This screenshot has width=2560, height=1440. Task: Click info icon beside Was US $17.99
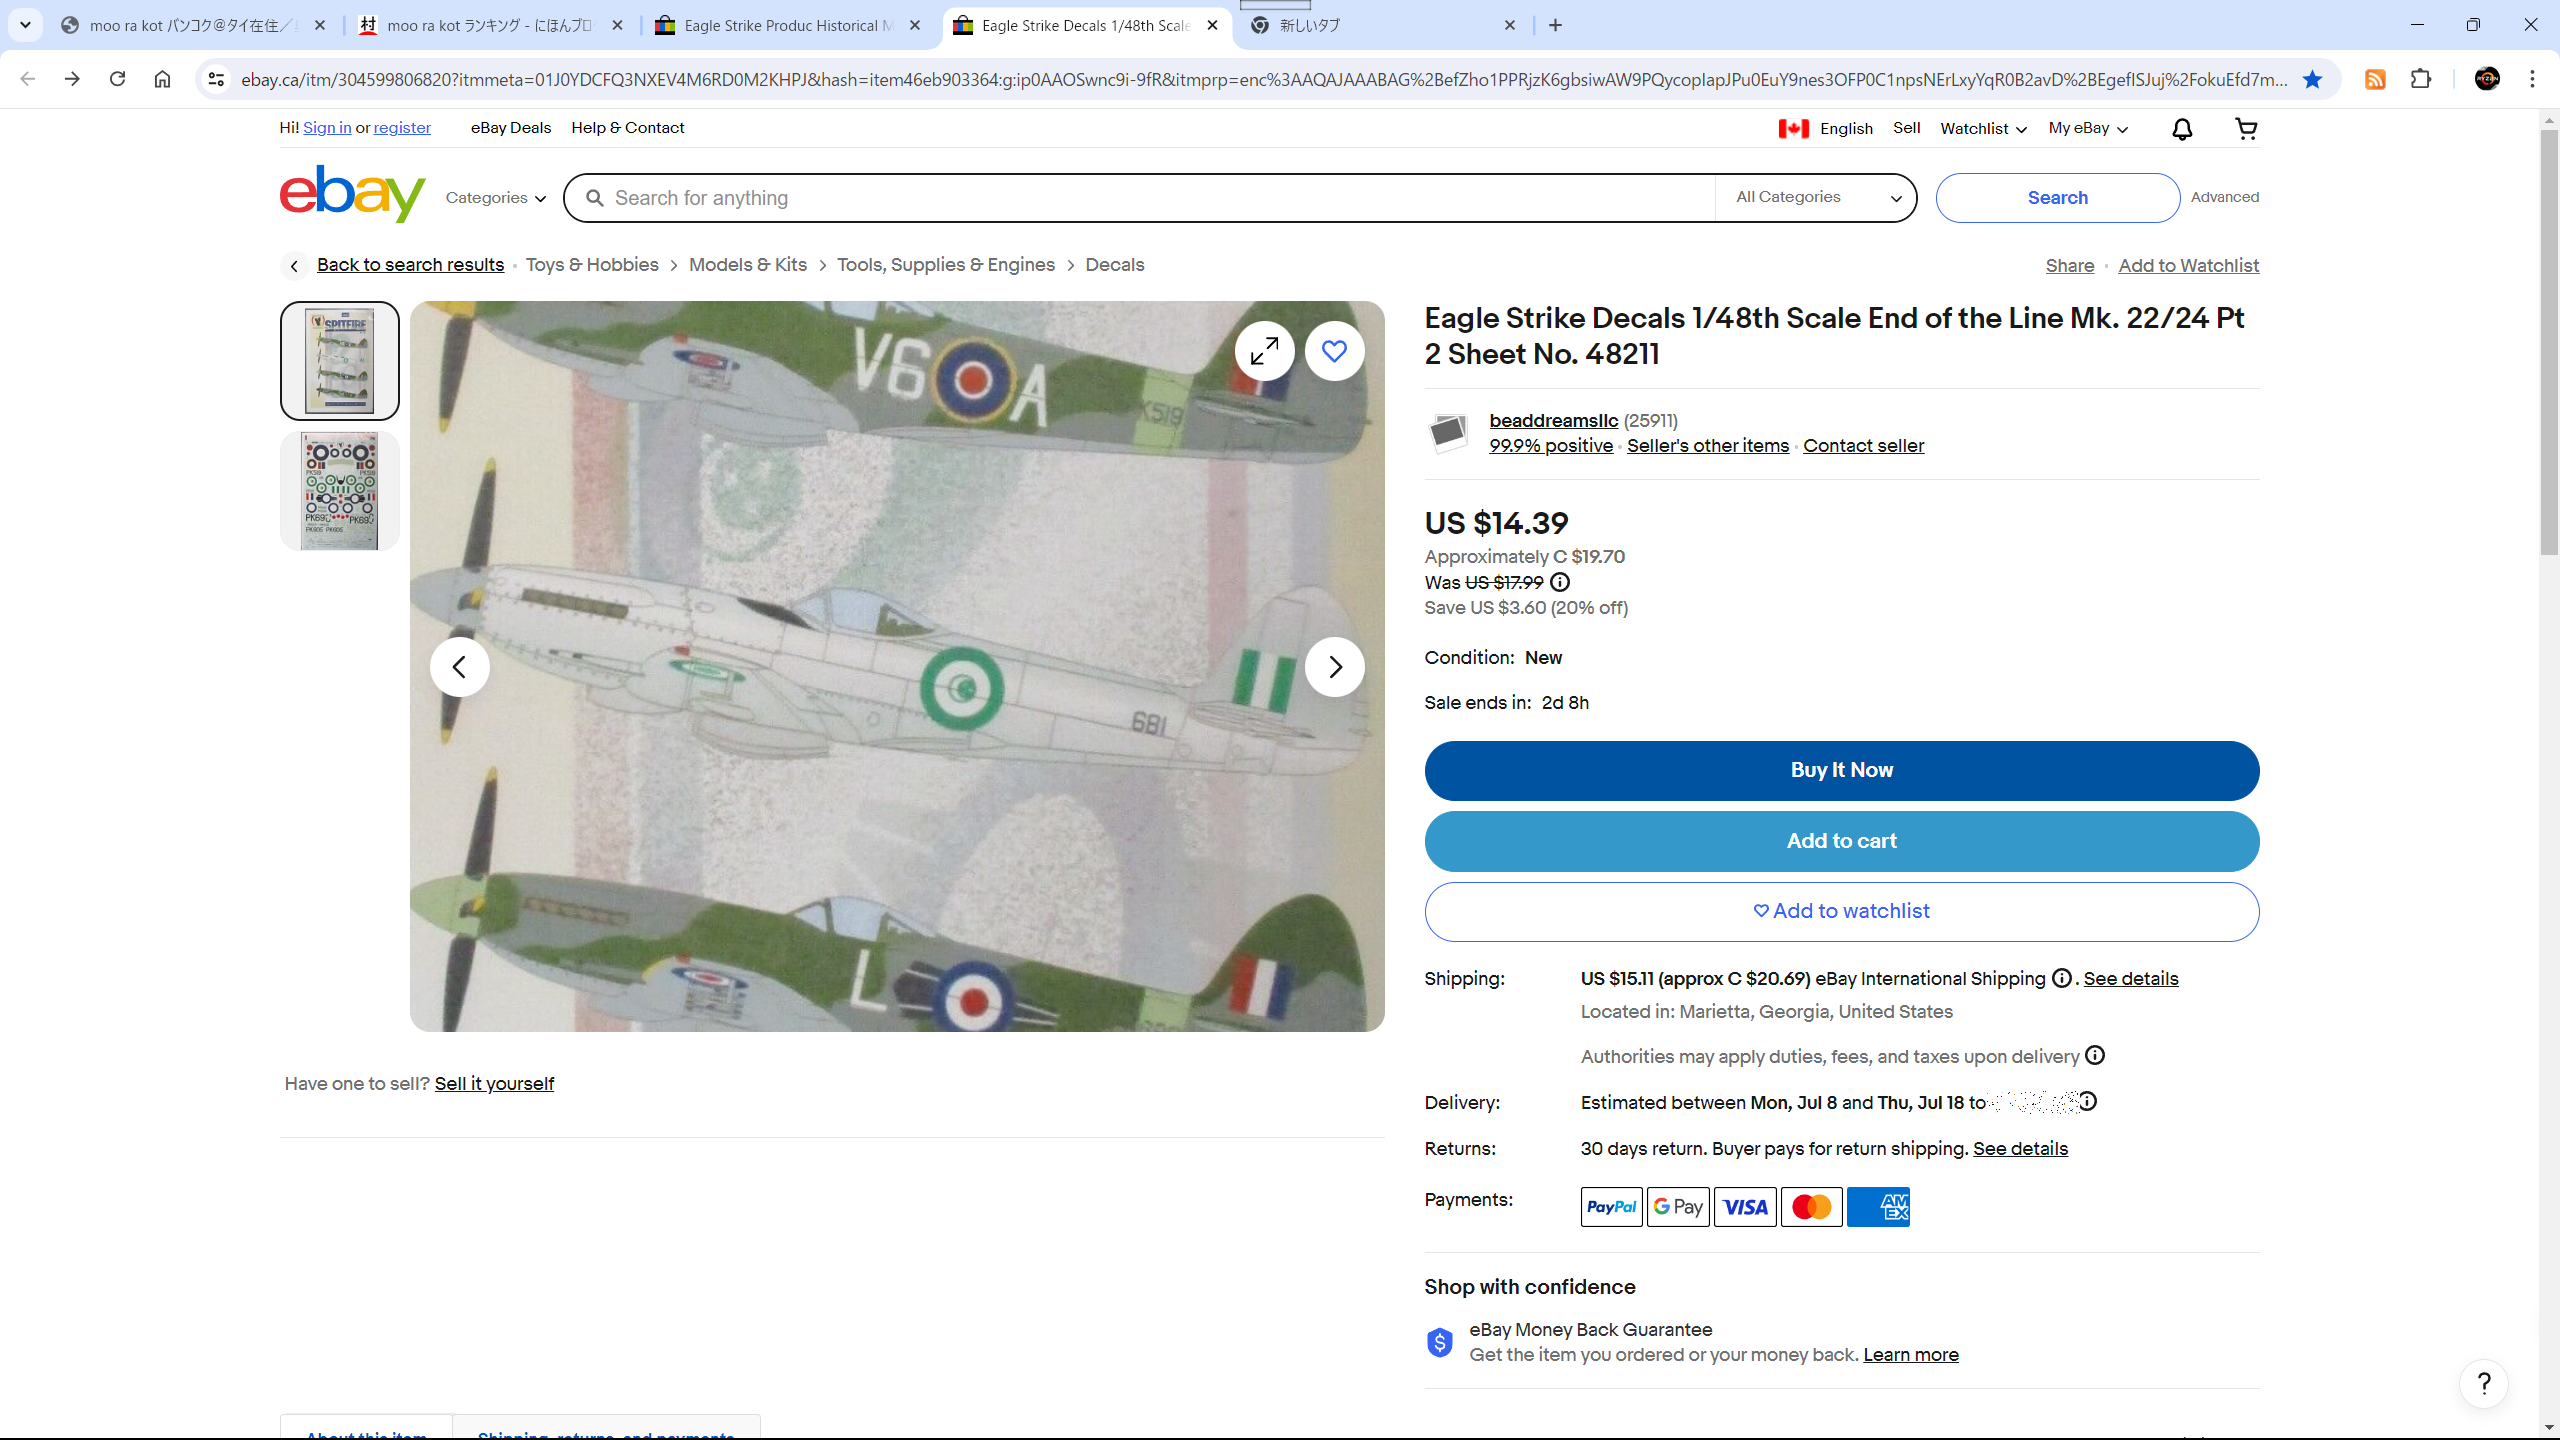tap(1560, 583)
